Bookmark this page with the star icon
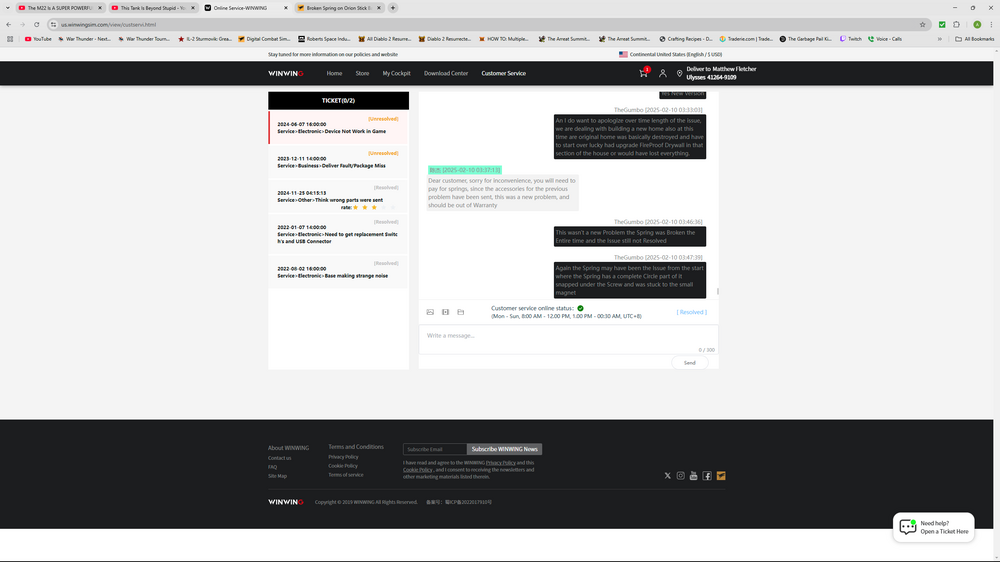The width and height of the screenshot is (1000, 562). coord(922,24)
